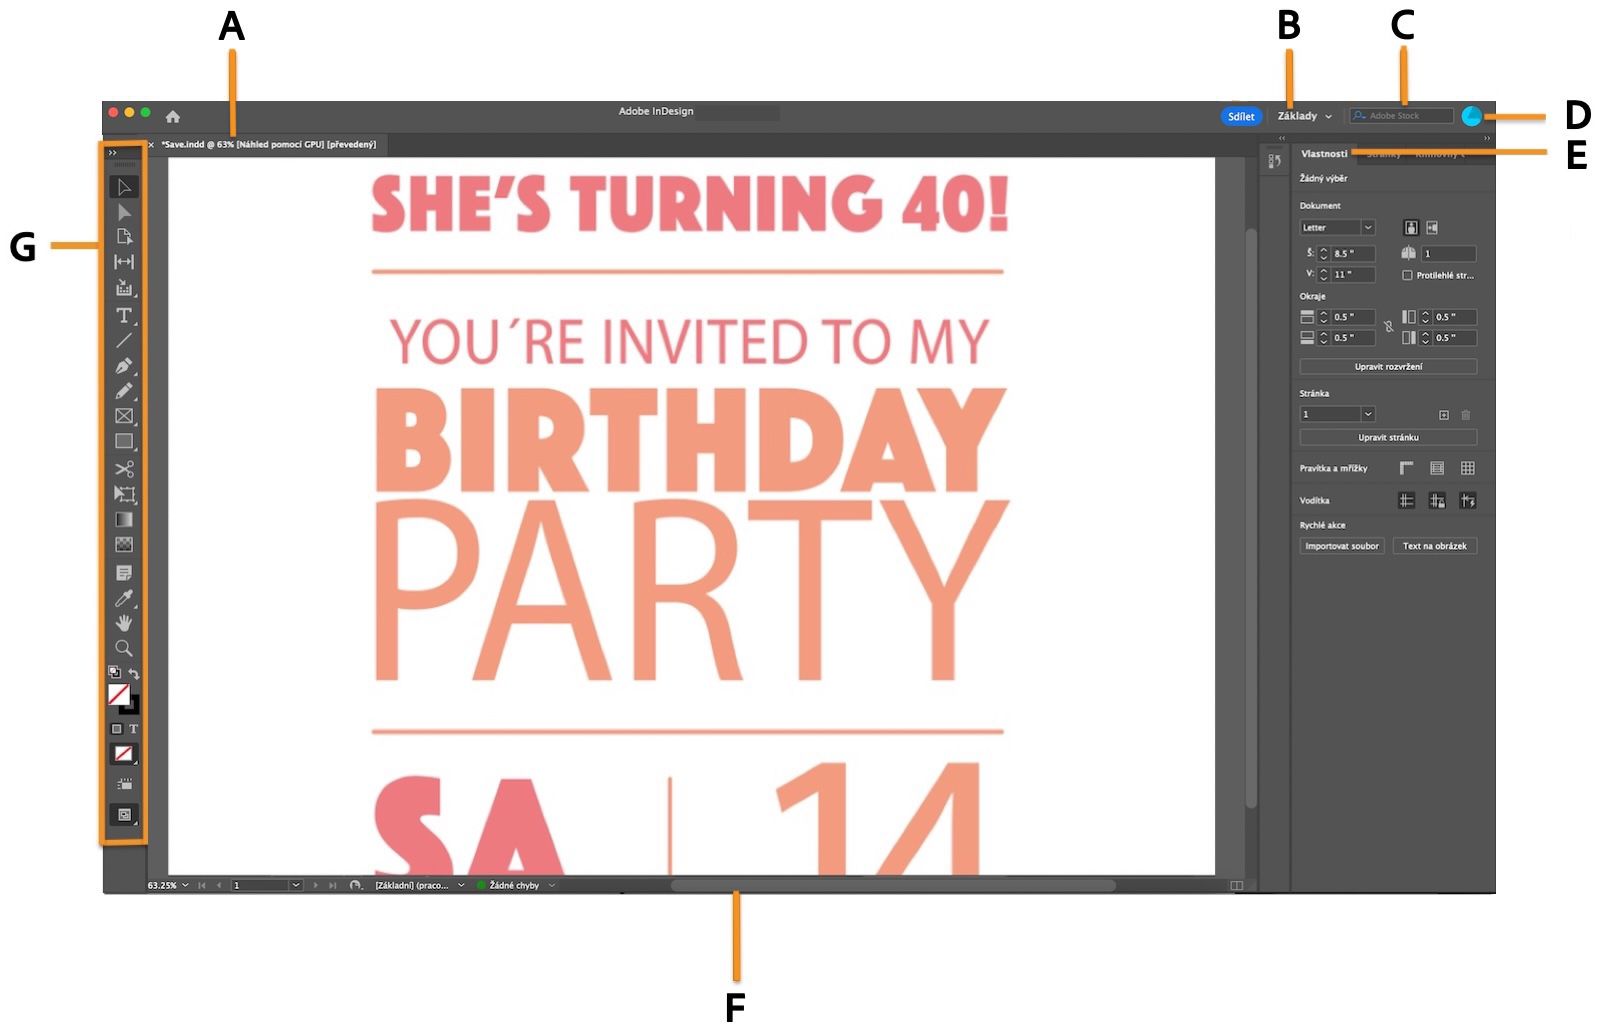The height and width of the screenshot is (1033, 1600).
Task: Expand the tools panel double arrow
Action: click(113, 153)
